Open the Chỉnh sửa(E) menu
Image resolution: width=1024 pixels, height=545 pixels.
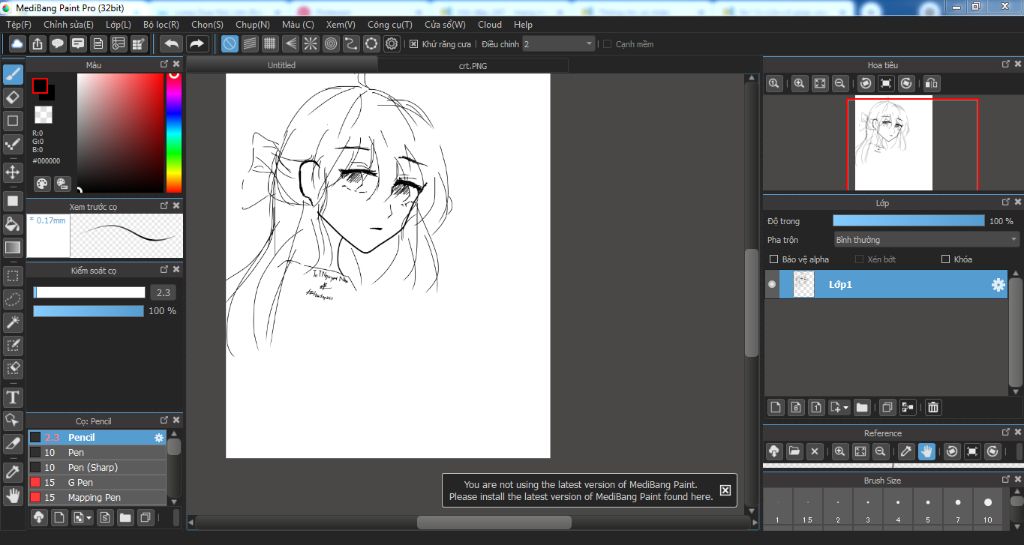click(68, 24)
